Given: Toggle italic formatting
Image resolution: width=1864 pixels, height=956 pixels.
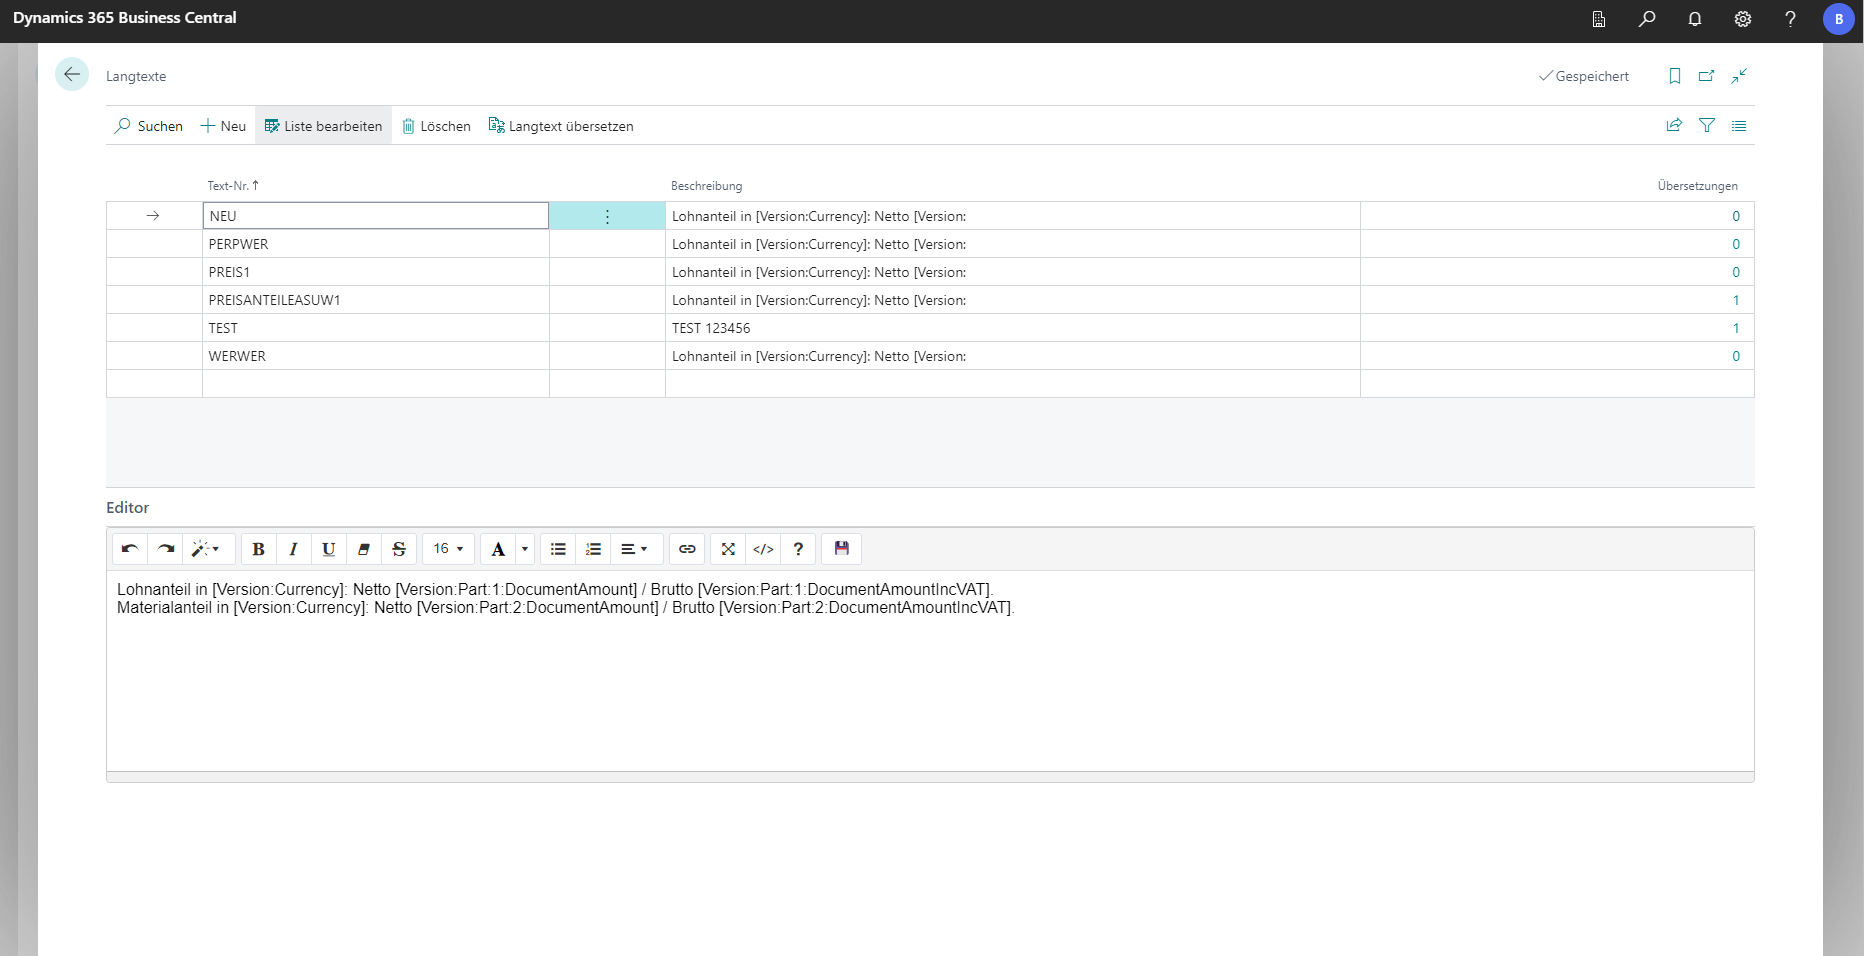Looking at the screenshot, I should click(x=293, y=549).
